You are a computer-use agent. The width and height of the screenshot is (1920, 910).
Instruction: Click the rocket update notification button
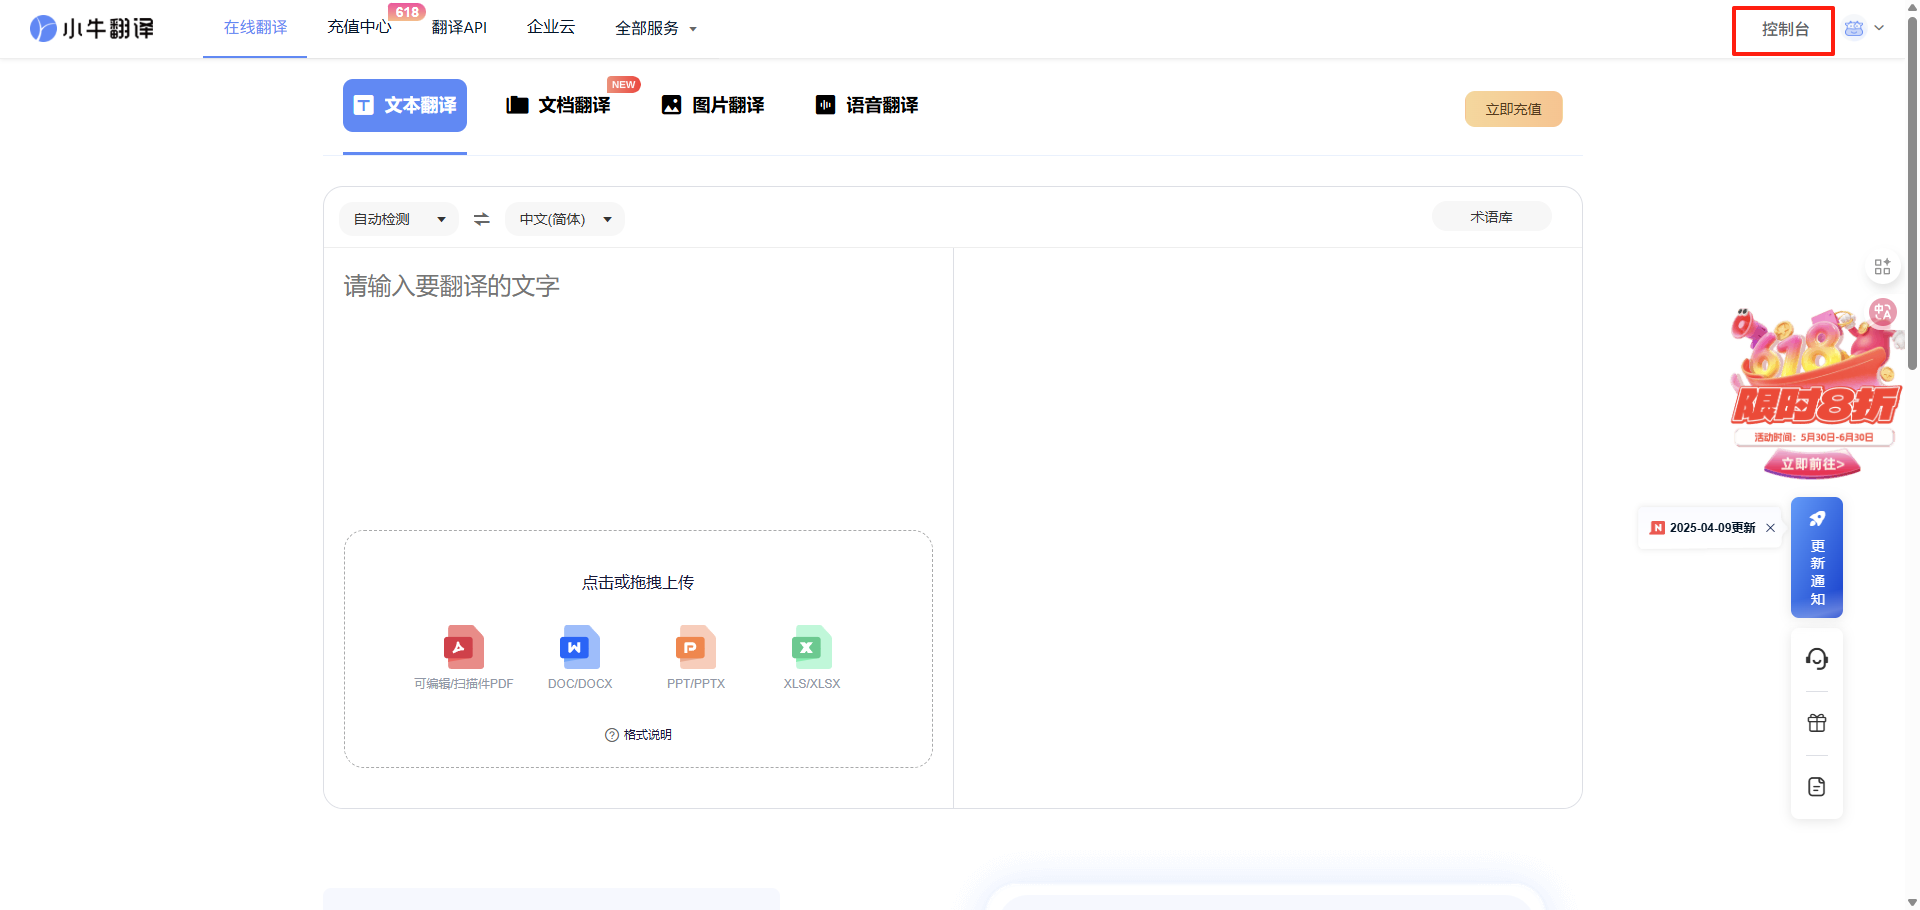pos(1817,557)
